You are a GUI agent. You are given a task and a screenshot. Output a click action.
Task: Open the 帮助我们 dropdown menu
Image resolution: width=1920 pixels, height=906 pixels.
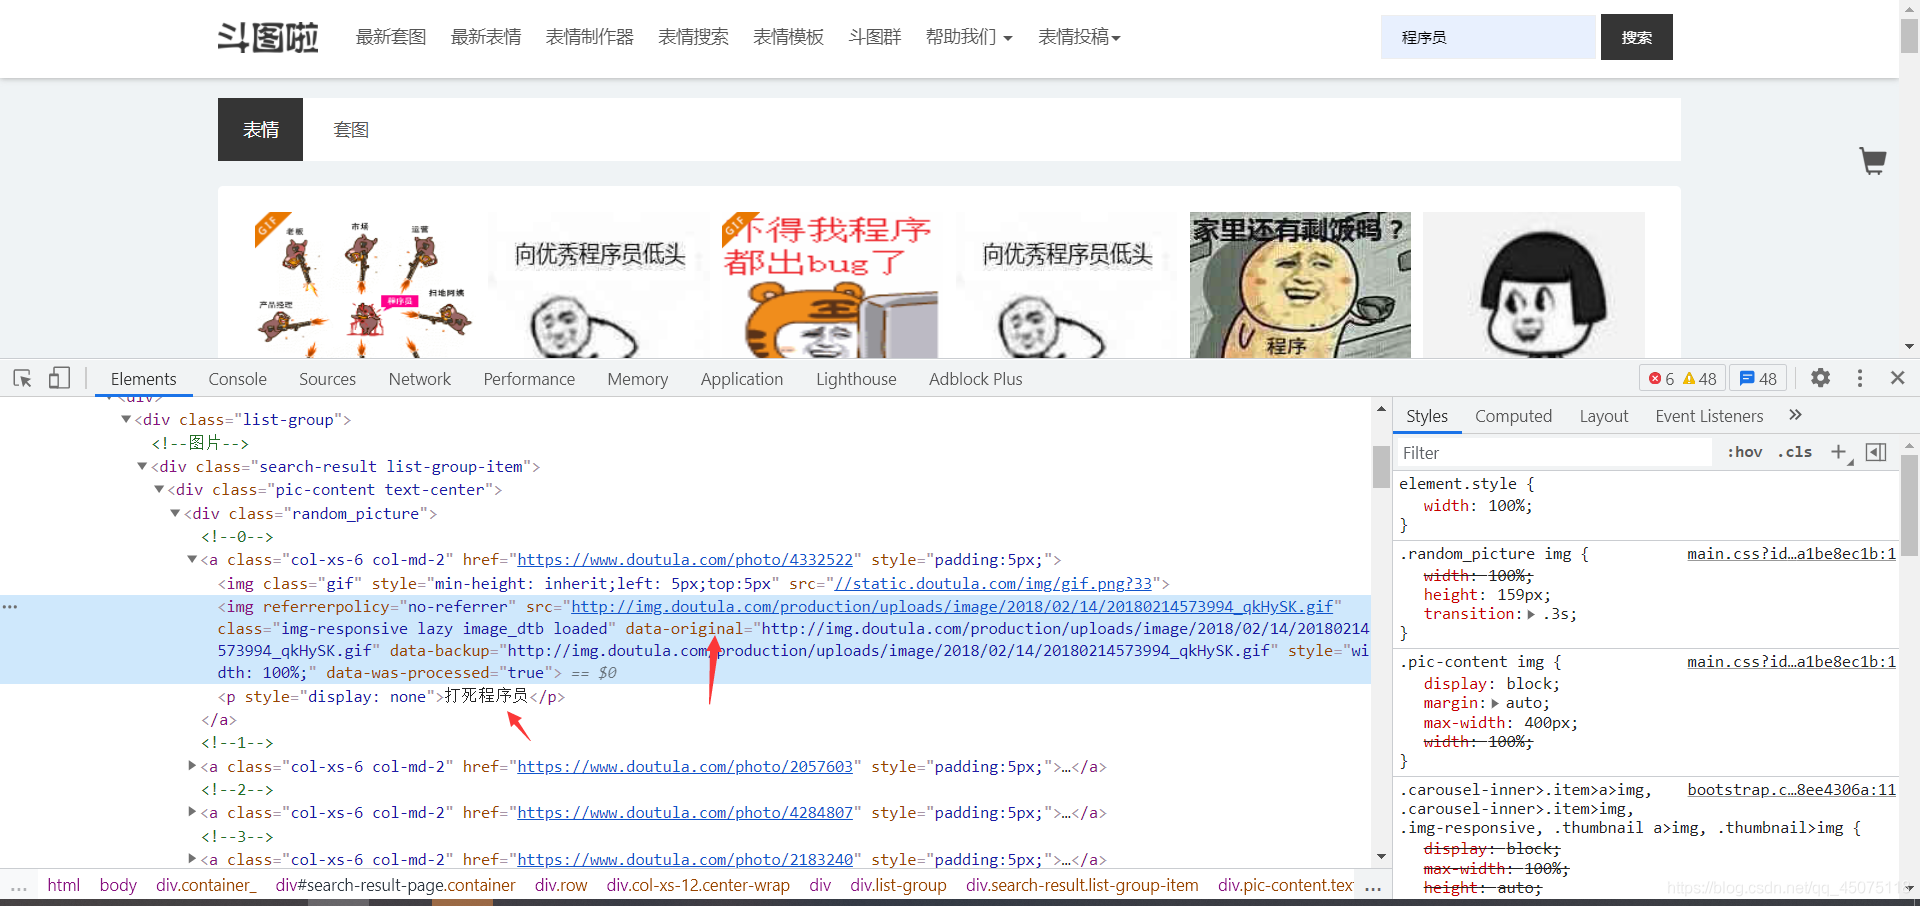pyautogui.click(x=969, y=37)
